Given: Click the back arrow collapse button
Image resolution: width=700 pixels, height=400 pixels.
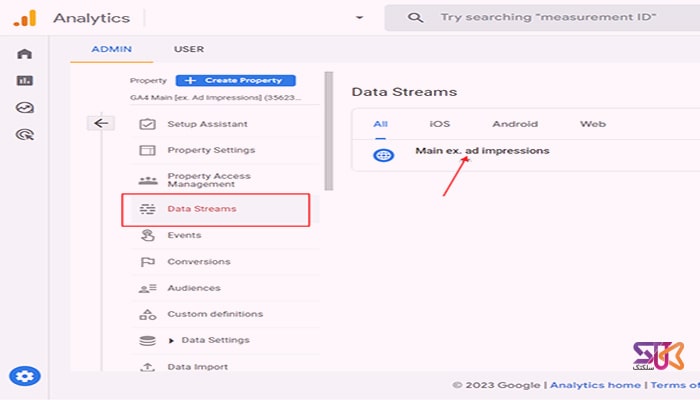Looking at the screenshot, I should pyautogui.click(x=101, y=123).
